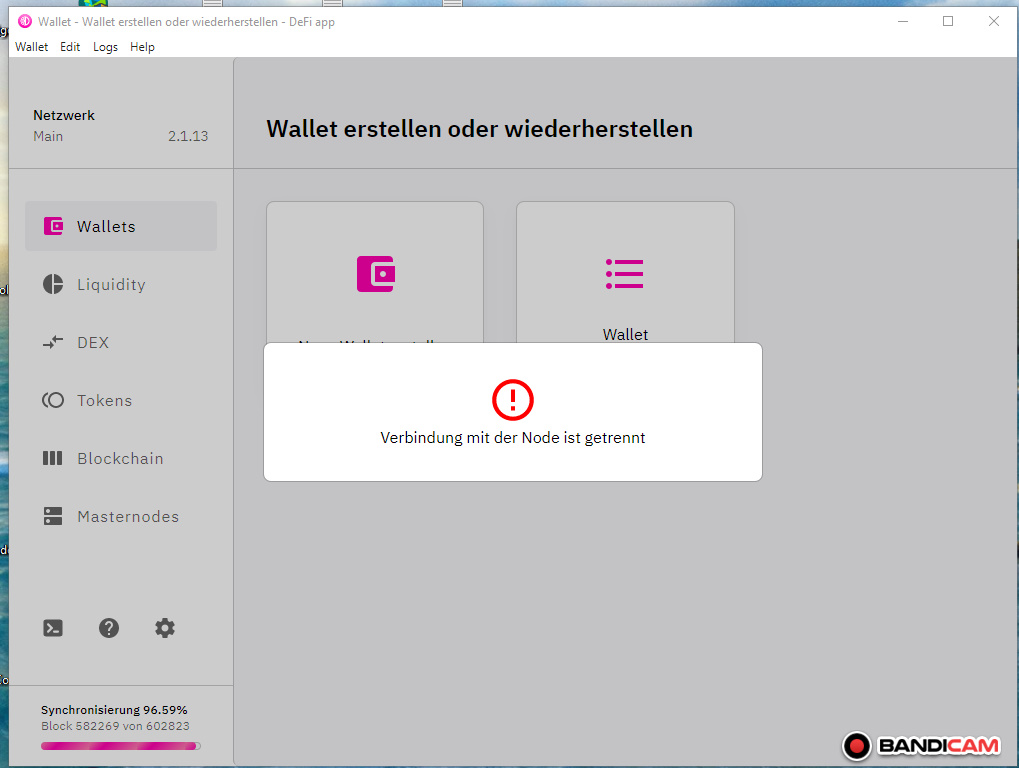The image size is (1019, 768).
Task: Click the Wallet restore card label
Action: tap(625, 334)
